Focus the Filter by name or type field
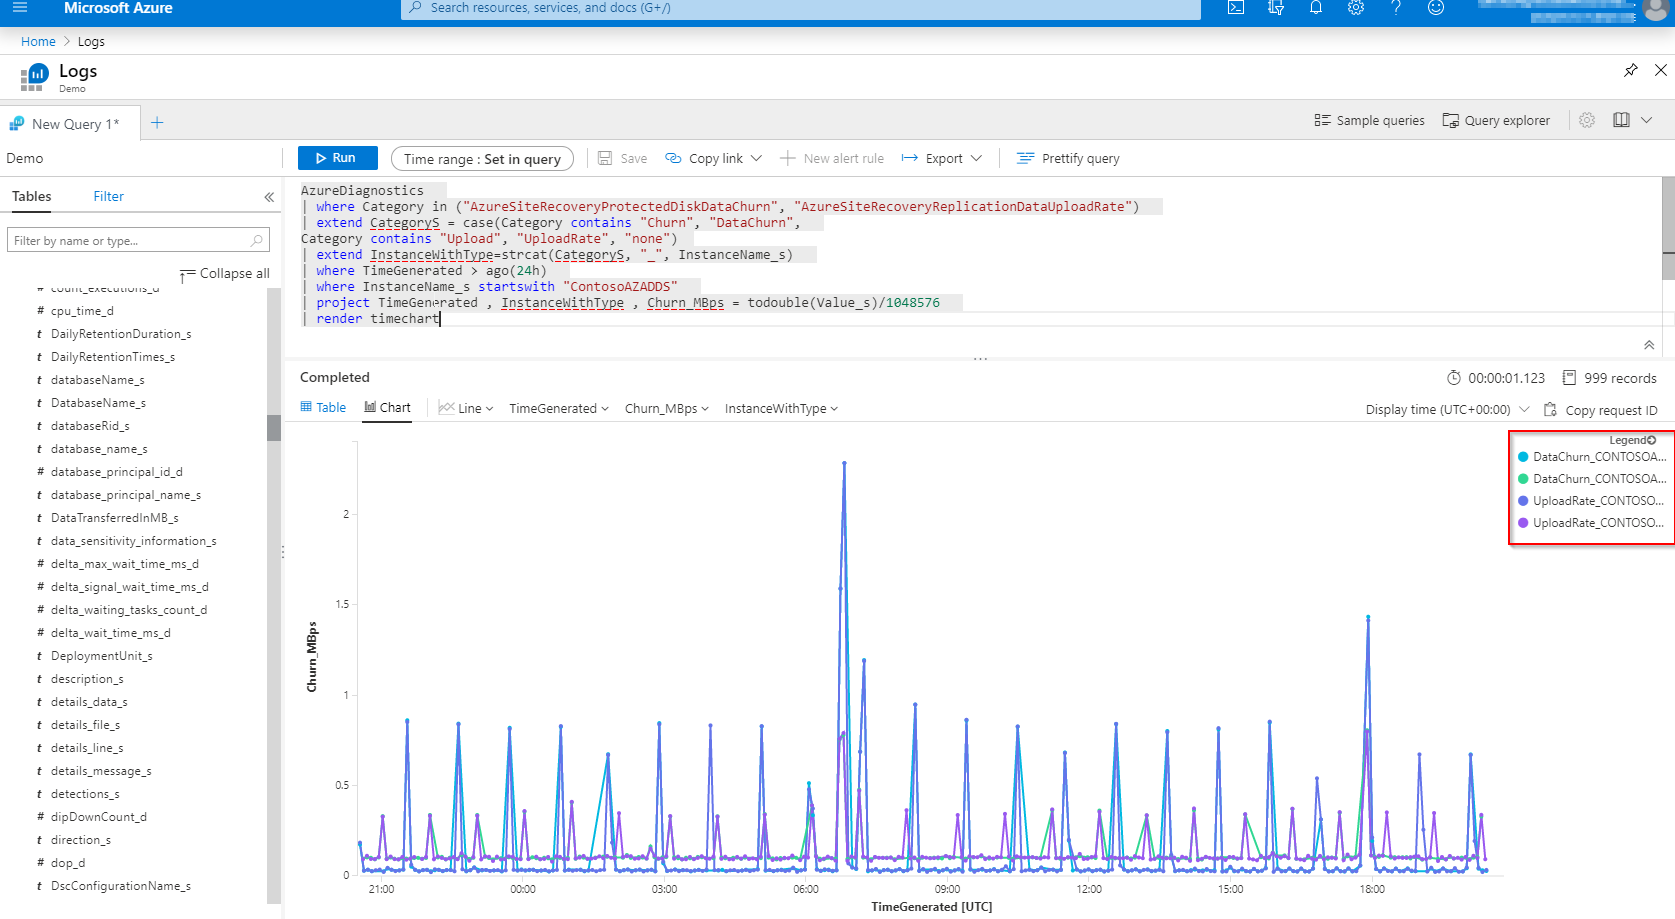The image size is (1675, 919). [x=139, y=241]
